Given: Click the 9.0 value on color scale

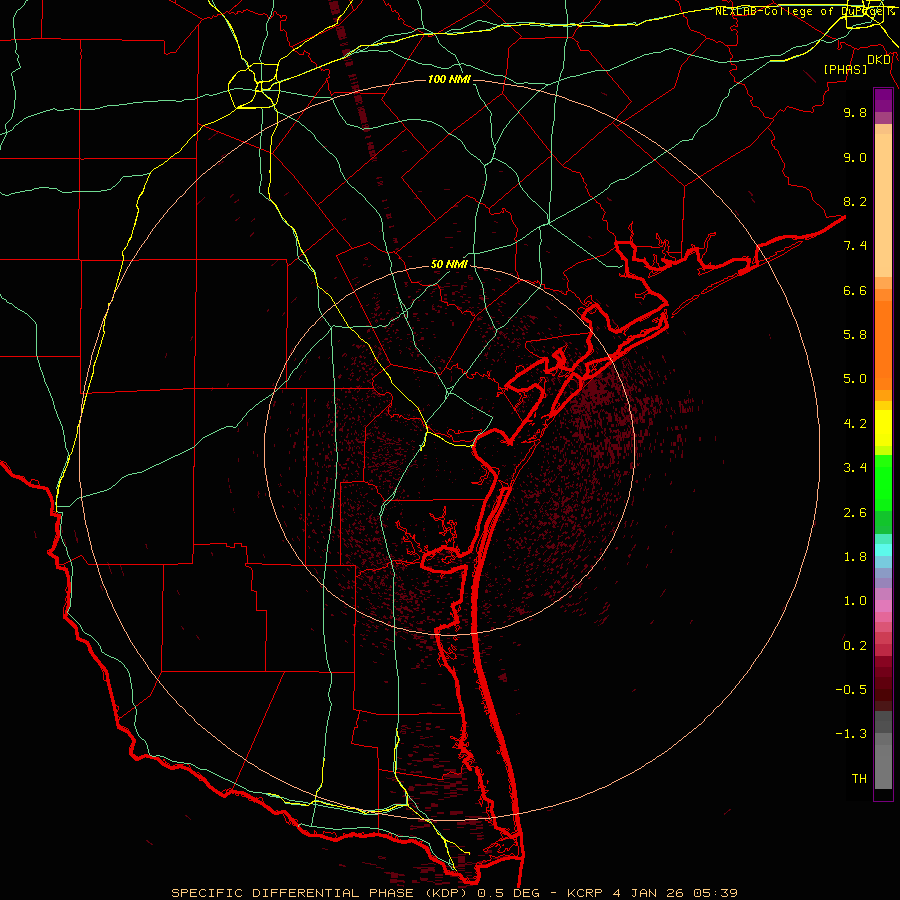Looking at the screenshot, I should (855, 157).
